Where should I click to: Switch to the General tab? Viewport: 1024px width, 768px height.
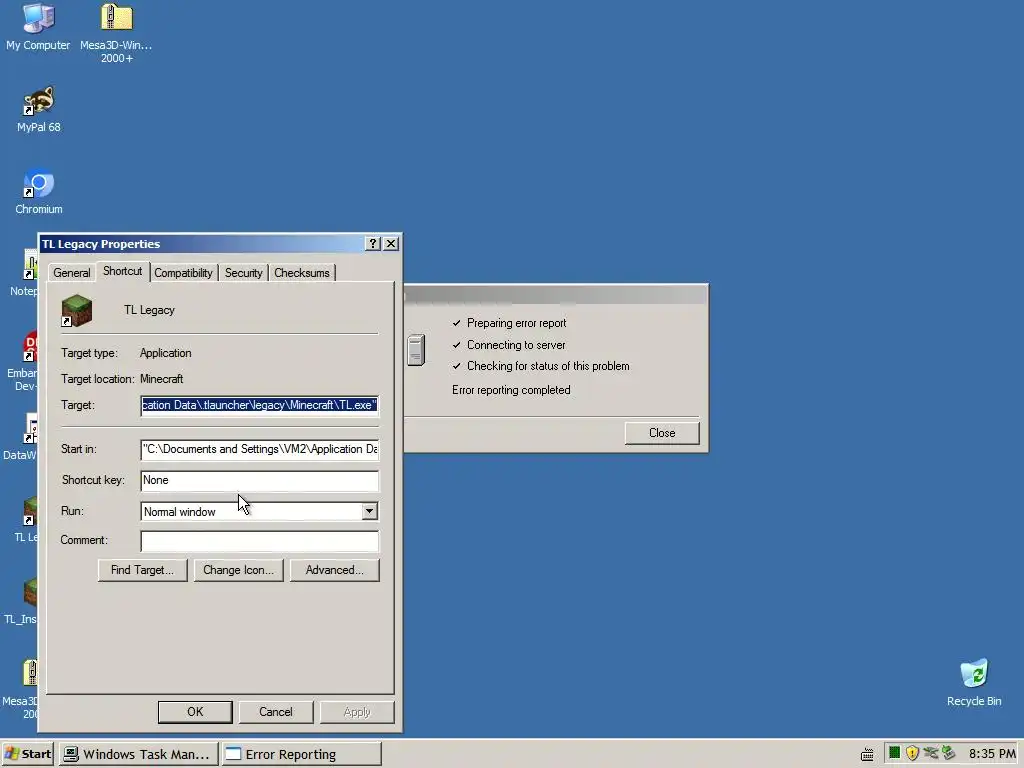point(72,273)
